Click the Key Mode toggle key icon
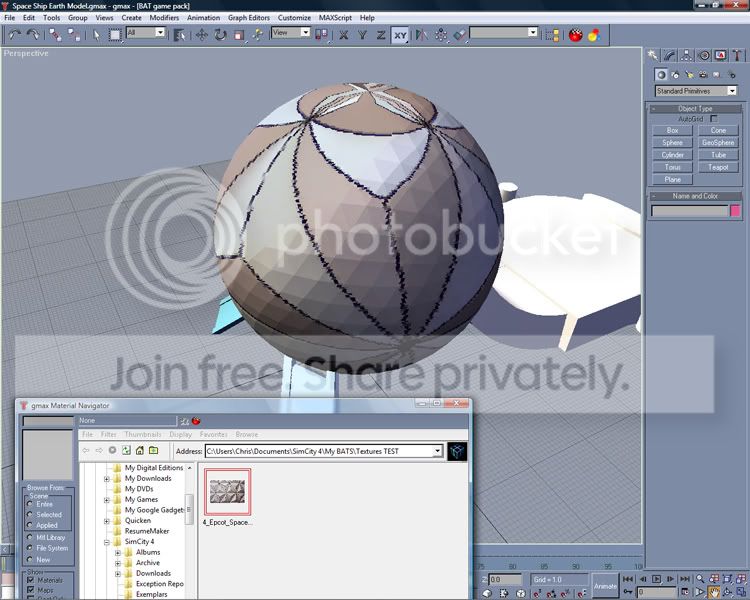The width and height of the screenshot is (750, 600). tap(629, 592)
